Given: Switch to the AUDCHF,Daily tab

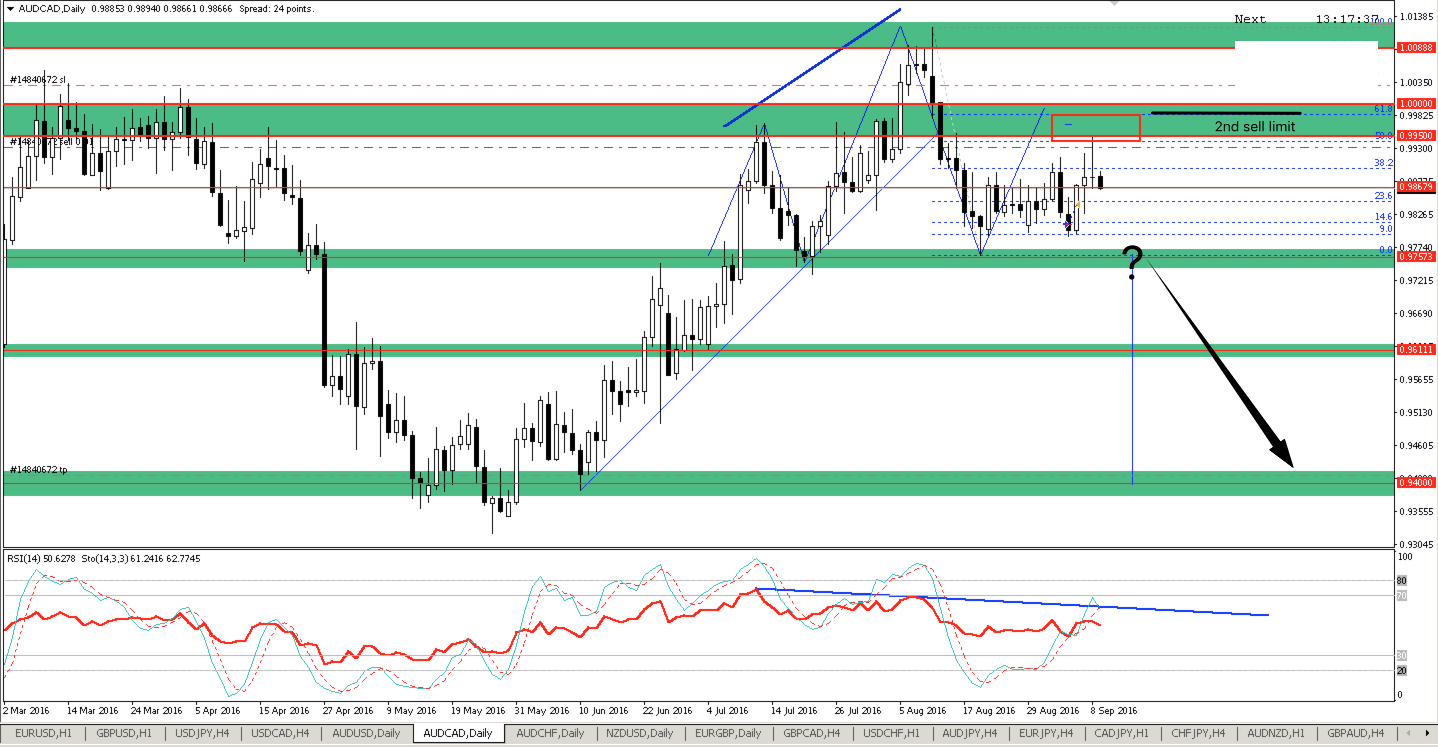Looking at the screenshot, I should click(x=550, y=733).
